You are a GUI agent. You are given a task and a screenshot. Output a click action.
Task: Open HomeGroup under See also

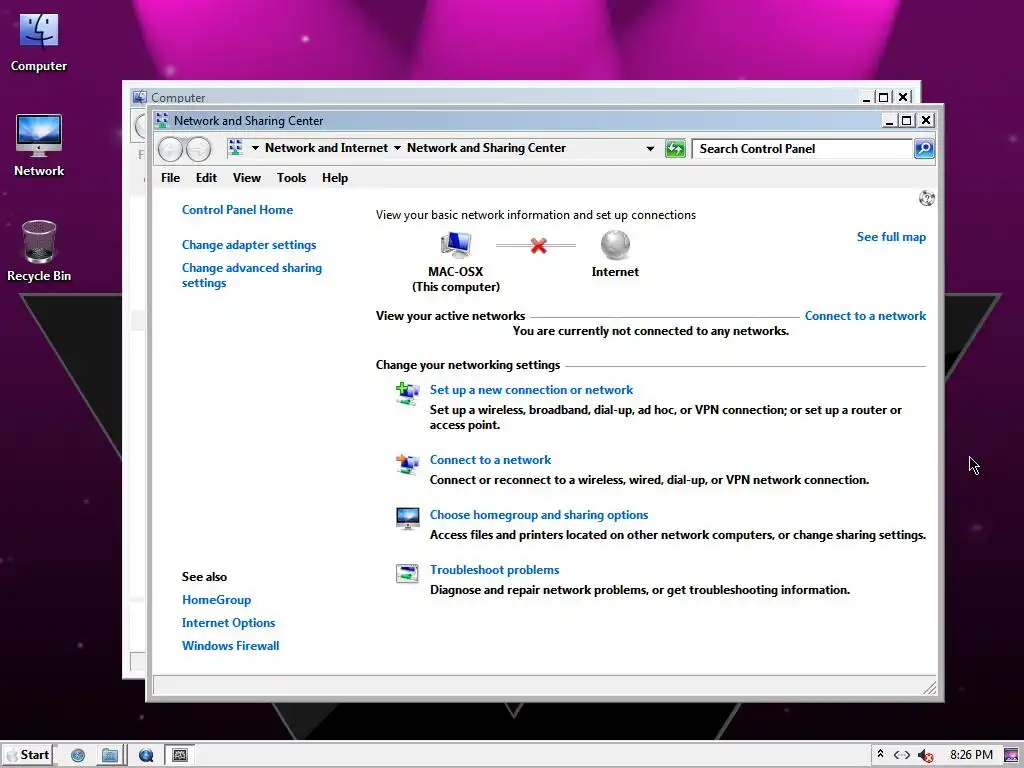[x=216, y=600]
